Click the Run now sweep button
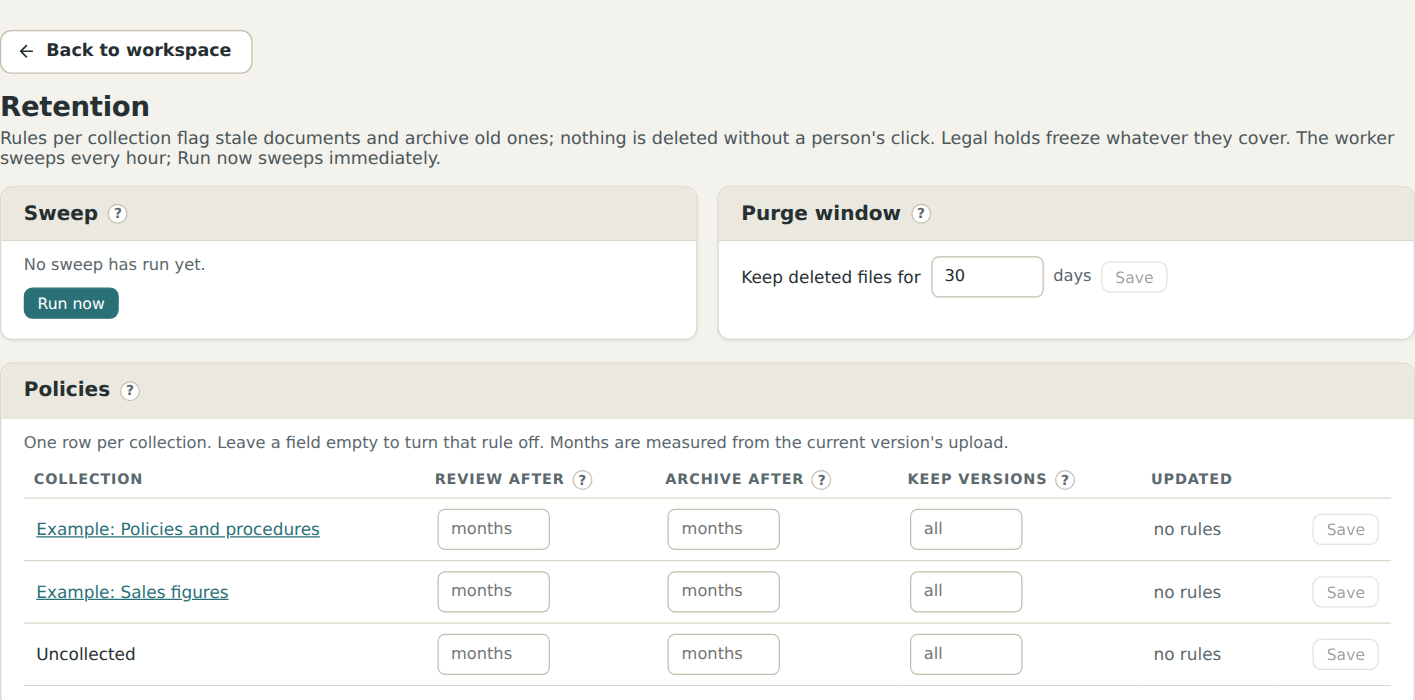This screenshot has height=700, width=1415. pyautogui.click(x=71, y=303)
